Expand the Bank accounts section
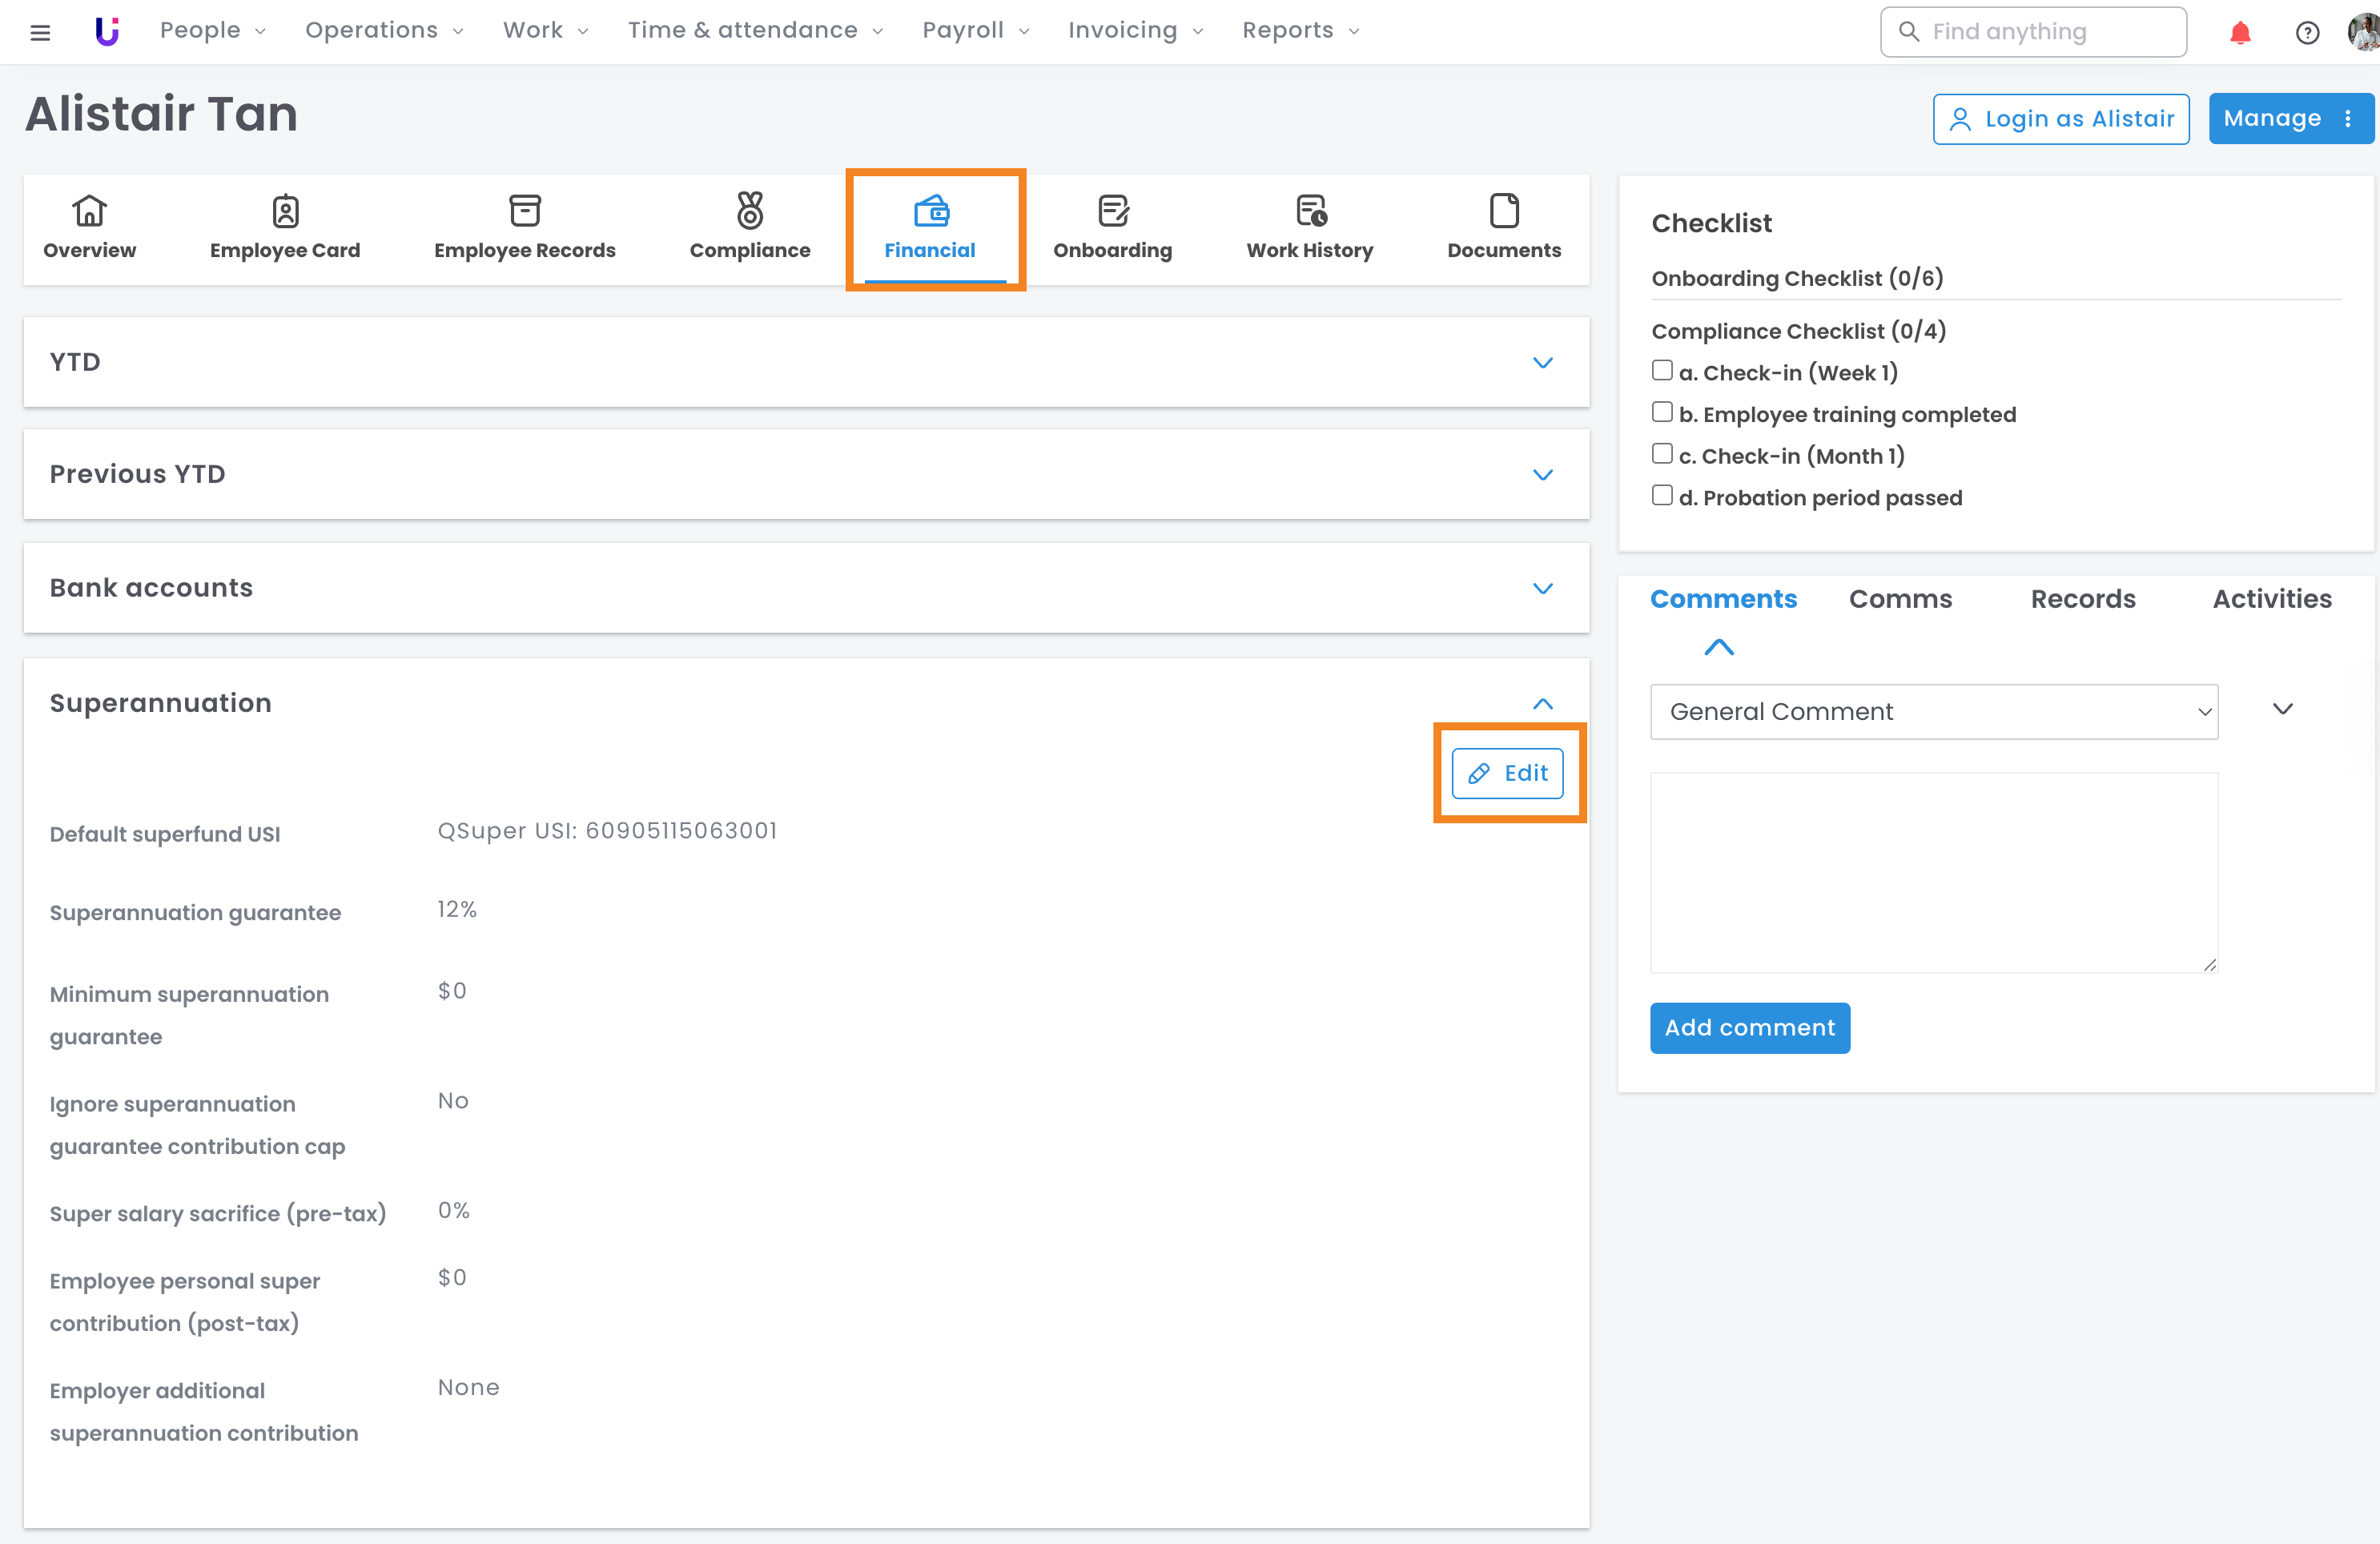This screenshot has height=1544, width=2380. click(x=1542, y=588)
